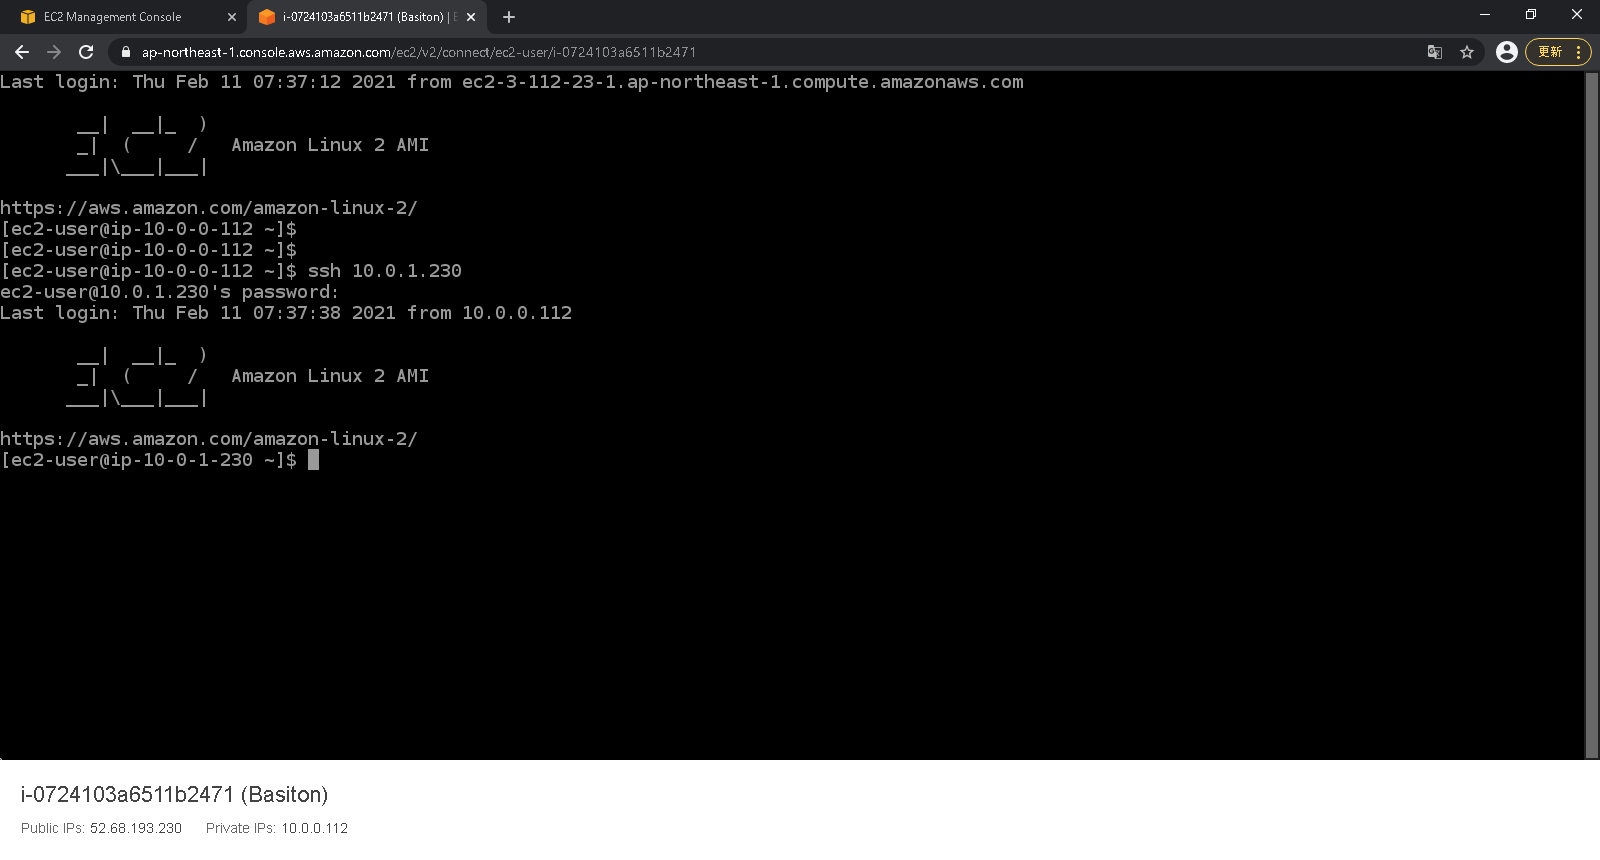Click the second https://aws.amazon.com/amazon-linux-2/ line
1600x860 pixels.
point(209,439)
